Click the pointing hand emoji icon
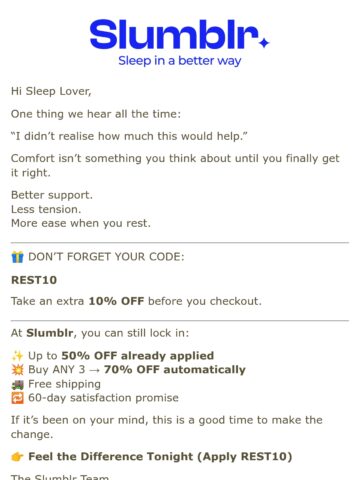The width and height of the screenshot is (360, 480). tap(17, 457)
